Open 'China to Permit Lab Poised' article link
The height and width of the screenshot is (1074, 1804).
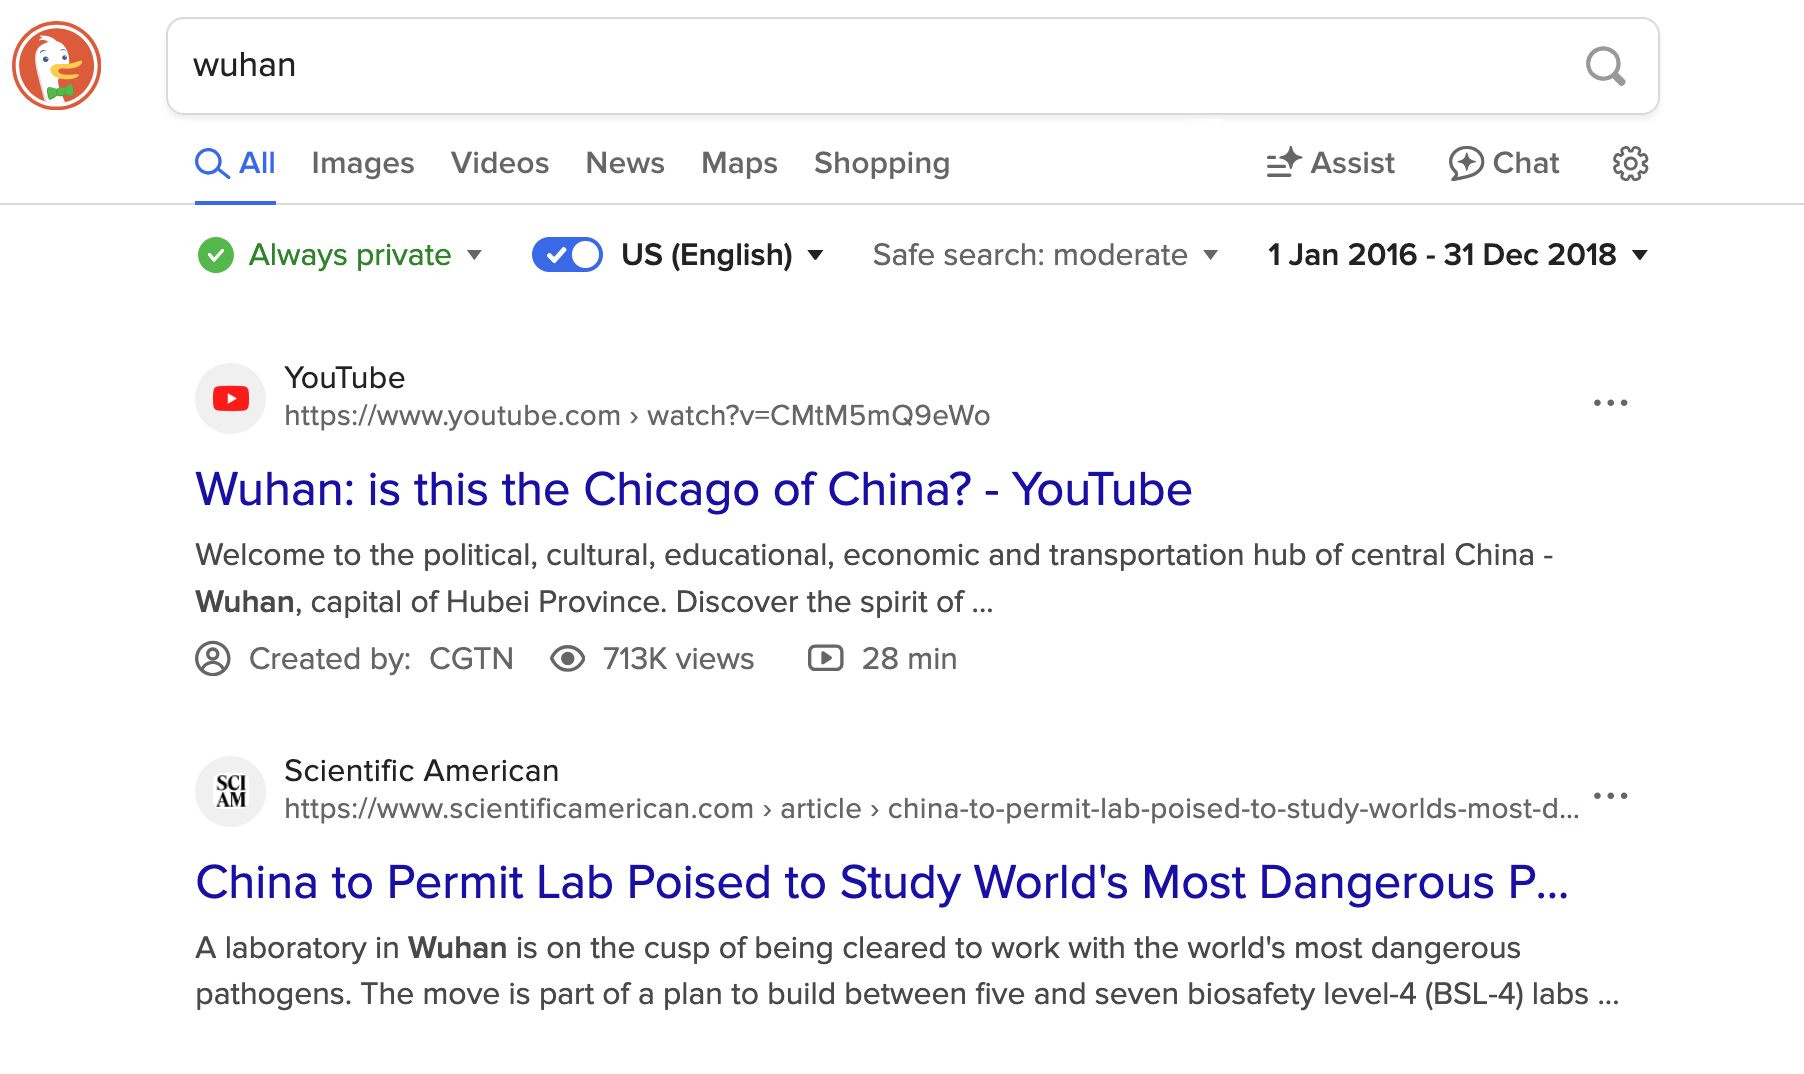click(x=881, y=883)
